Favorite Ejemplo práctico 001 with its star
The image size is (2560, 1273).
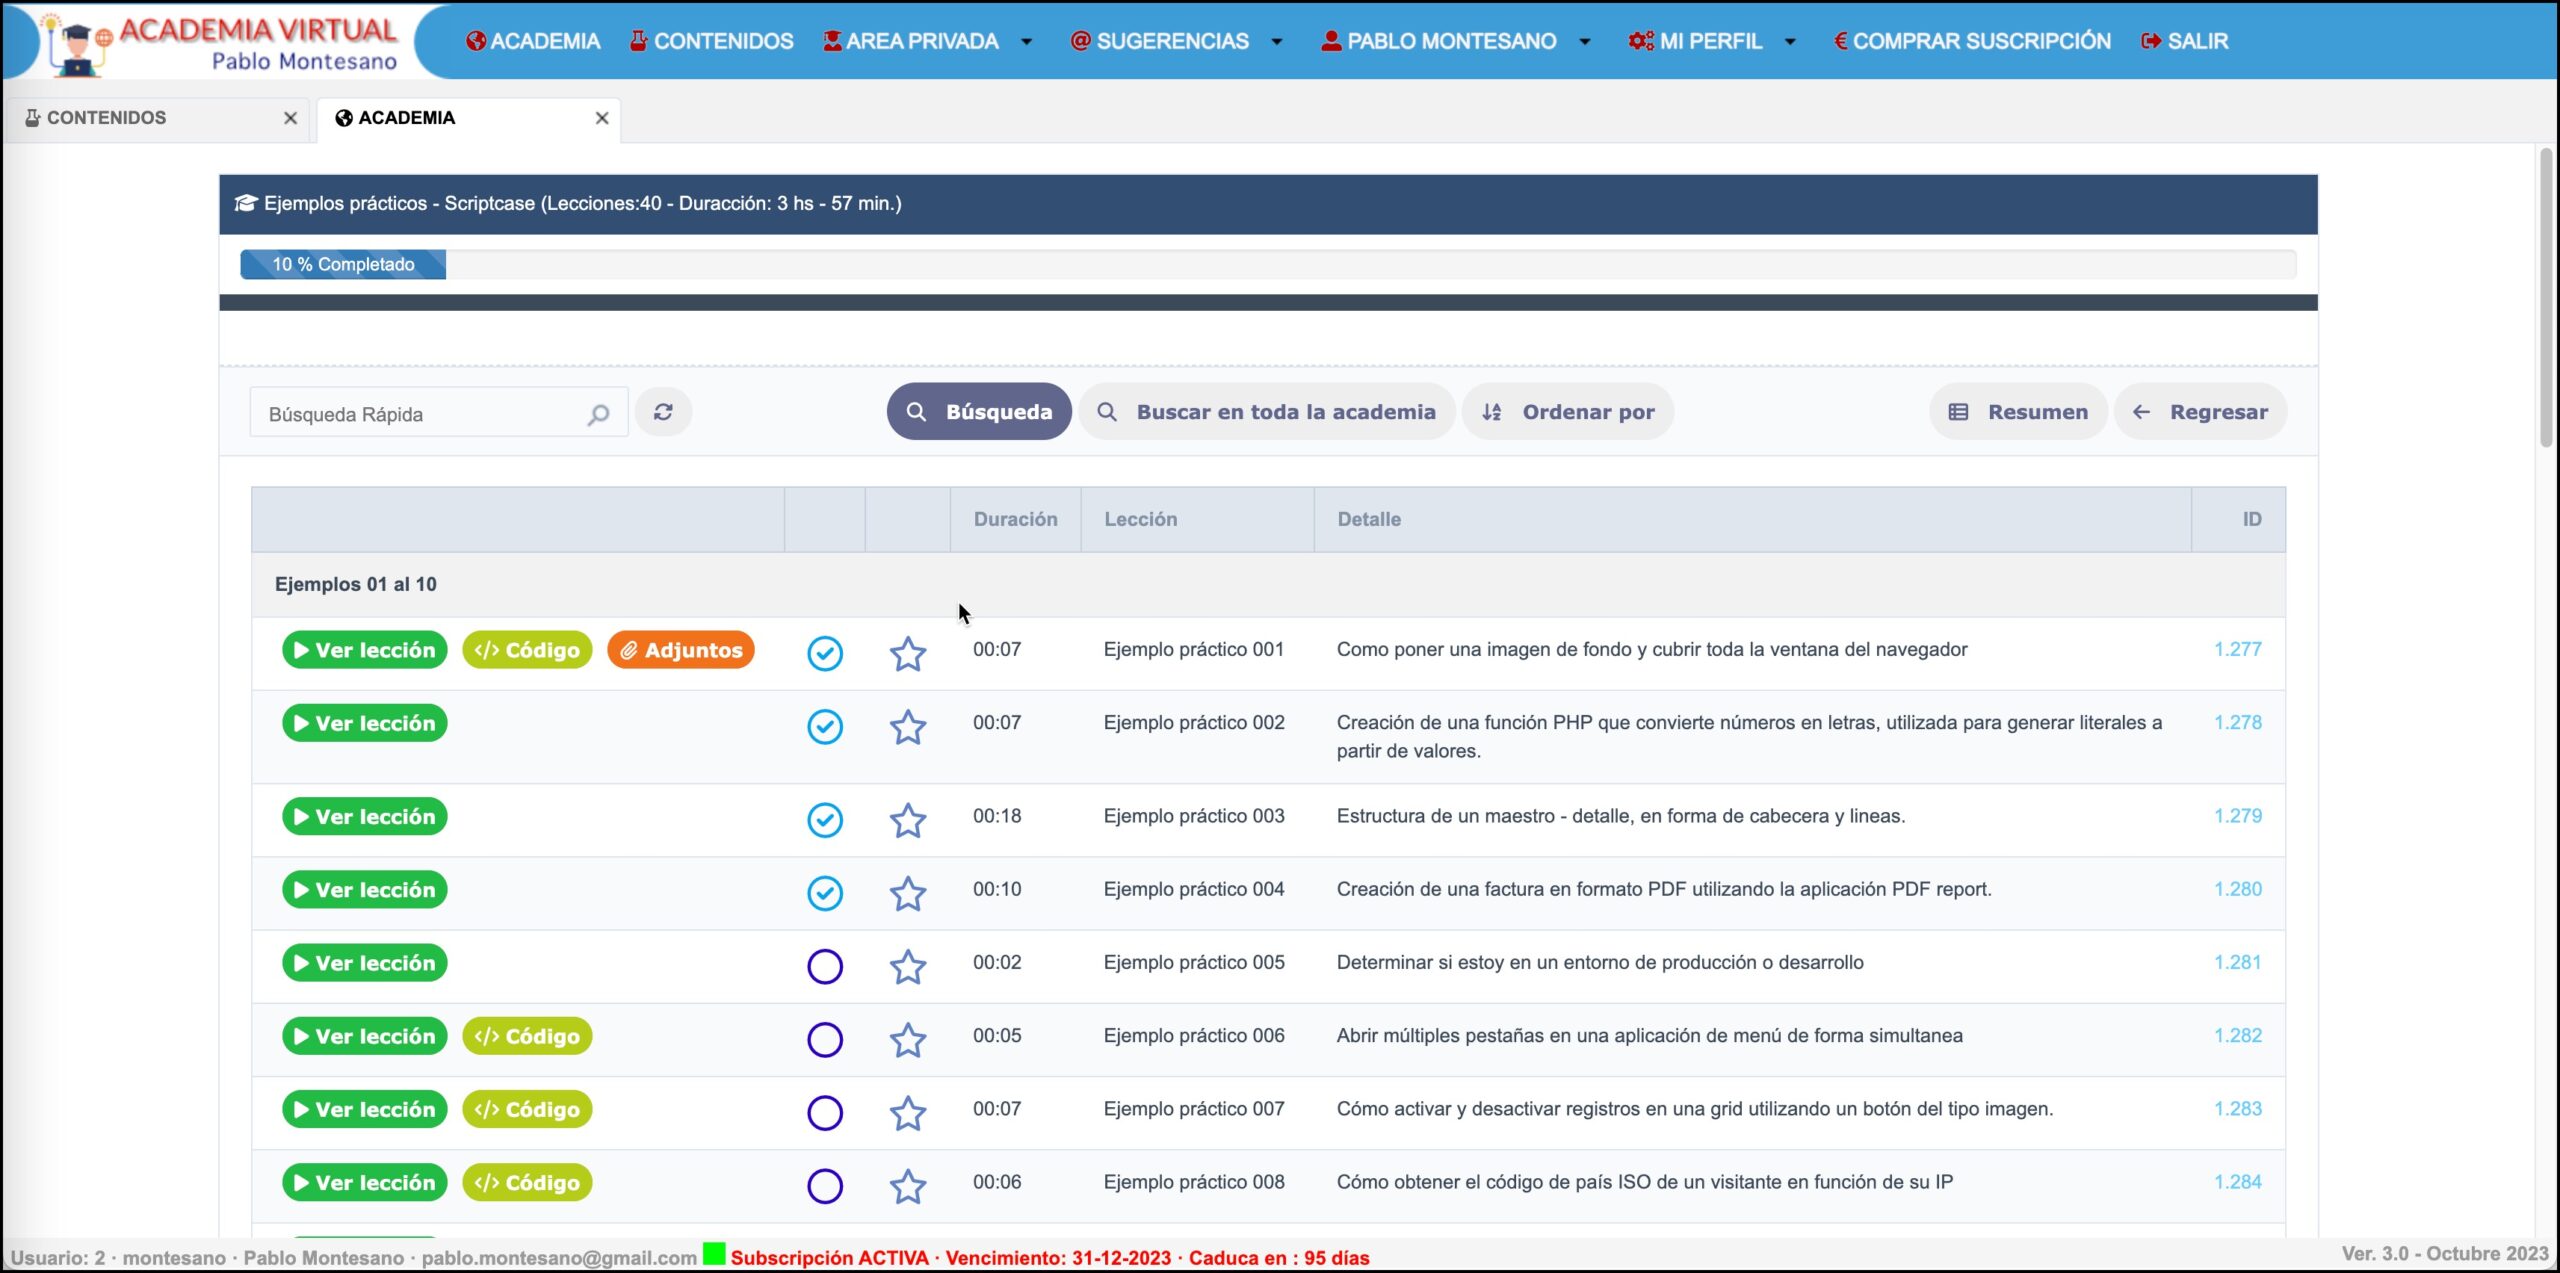click(908, 653)
